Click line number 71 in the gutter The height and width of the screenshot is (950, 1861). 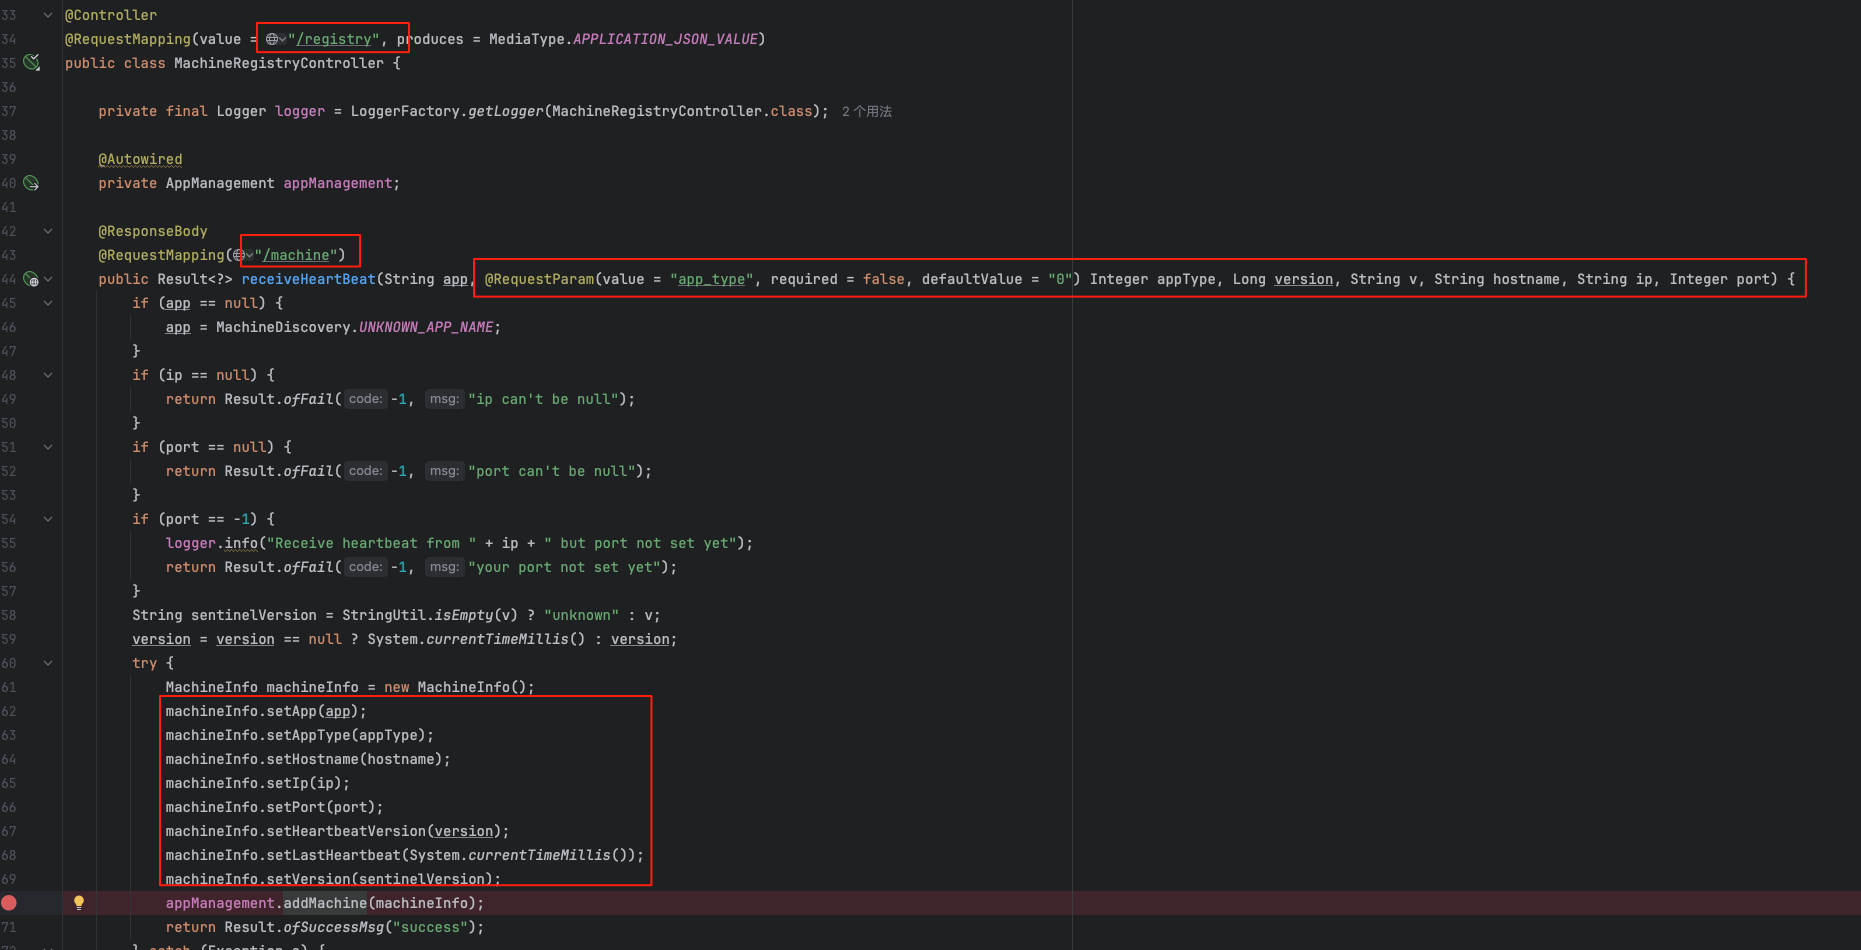[9, 927]
